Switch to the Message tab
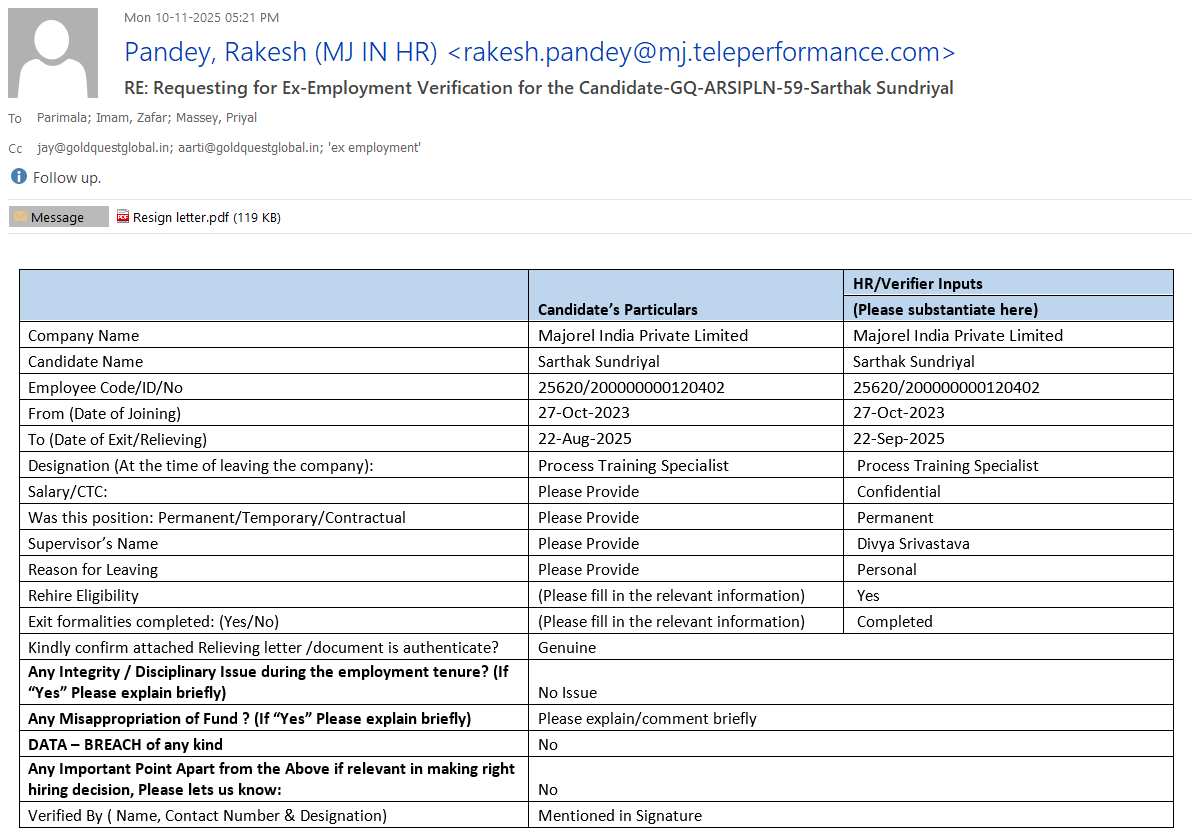Viewport: 1192px width, 837px height. (58, 217)
